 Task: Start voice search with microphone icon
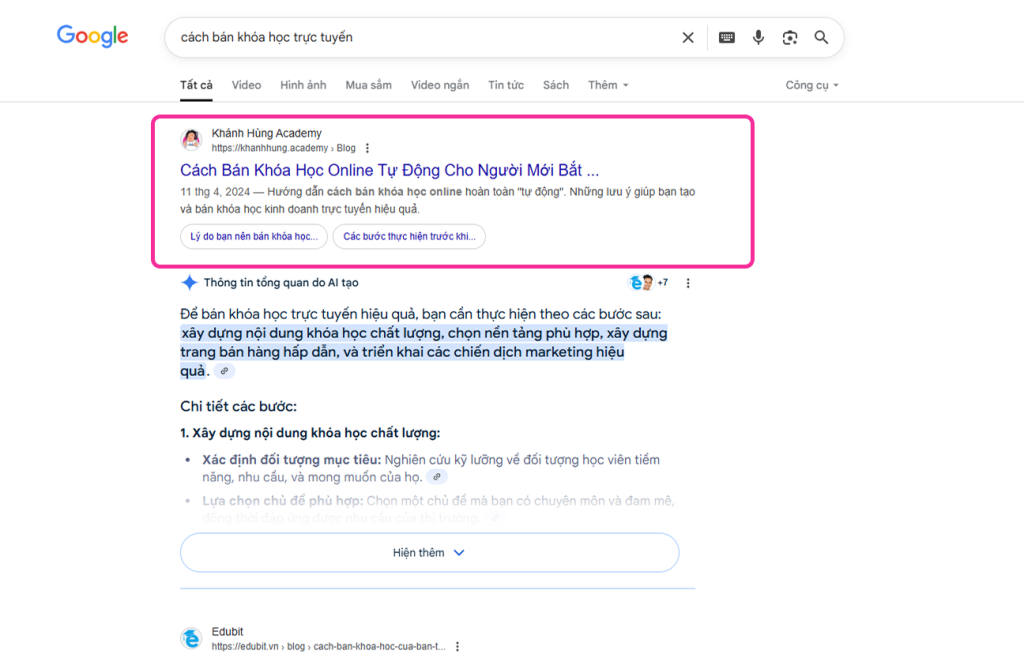coord(758,38)
